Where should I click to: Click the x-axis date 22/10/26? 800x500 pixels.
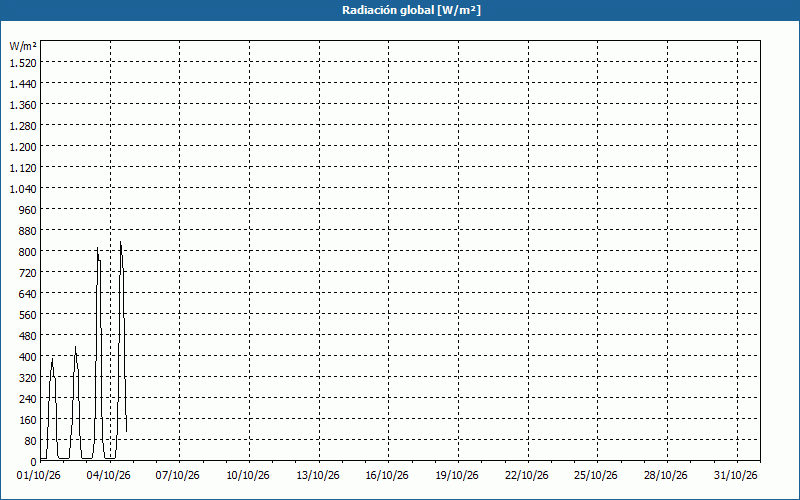(x=527, y=476)
